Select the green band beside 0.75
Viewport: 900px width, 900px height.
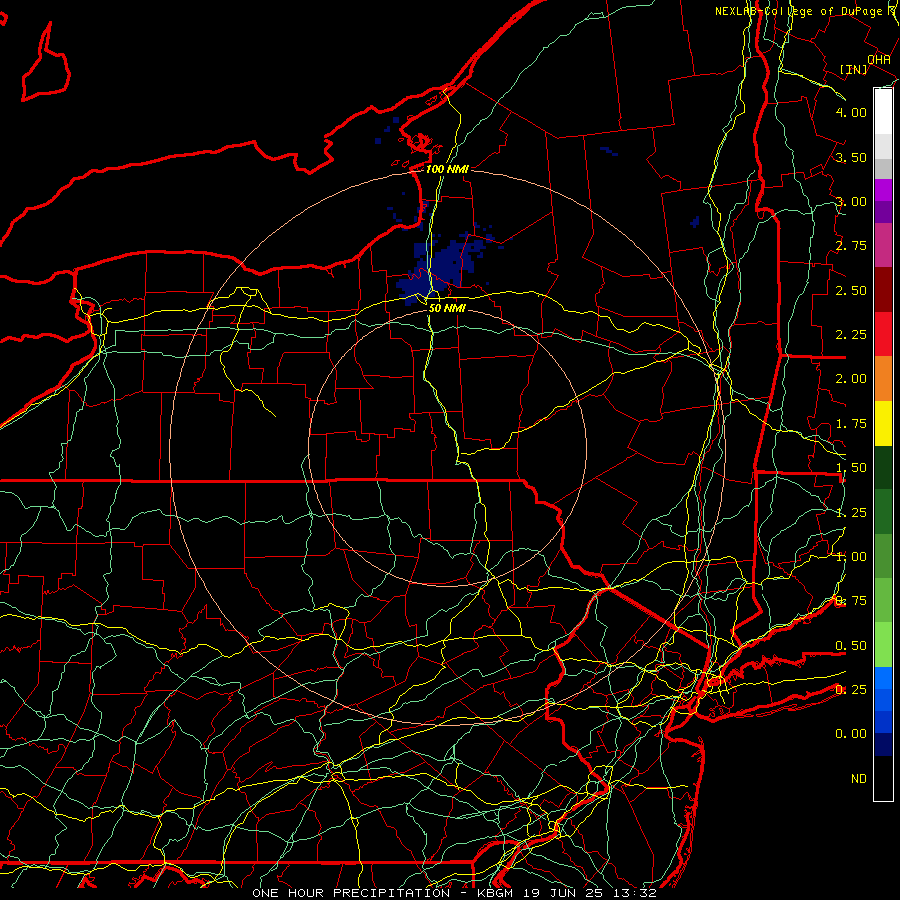[883, 600]
